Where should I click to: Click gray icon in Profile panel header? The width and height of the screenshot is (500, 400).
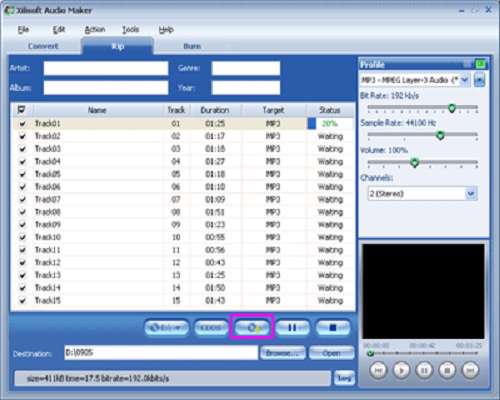click(468, 63)
